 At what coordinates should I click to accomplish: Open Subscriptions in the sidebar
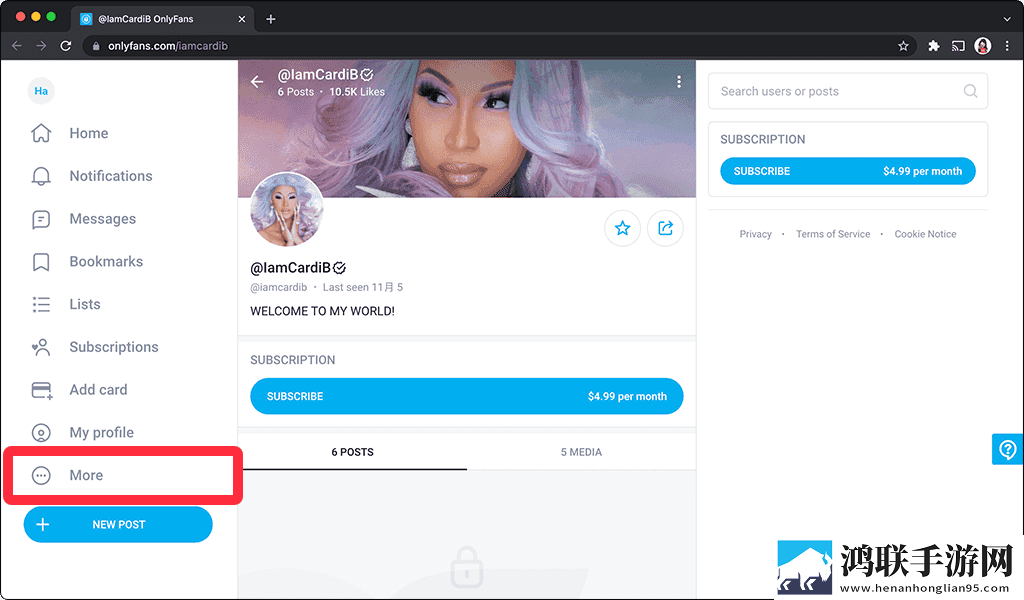click(x=95, y=347)
